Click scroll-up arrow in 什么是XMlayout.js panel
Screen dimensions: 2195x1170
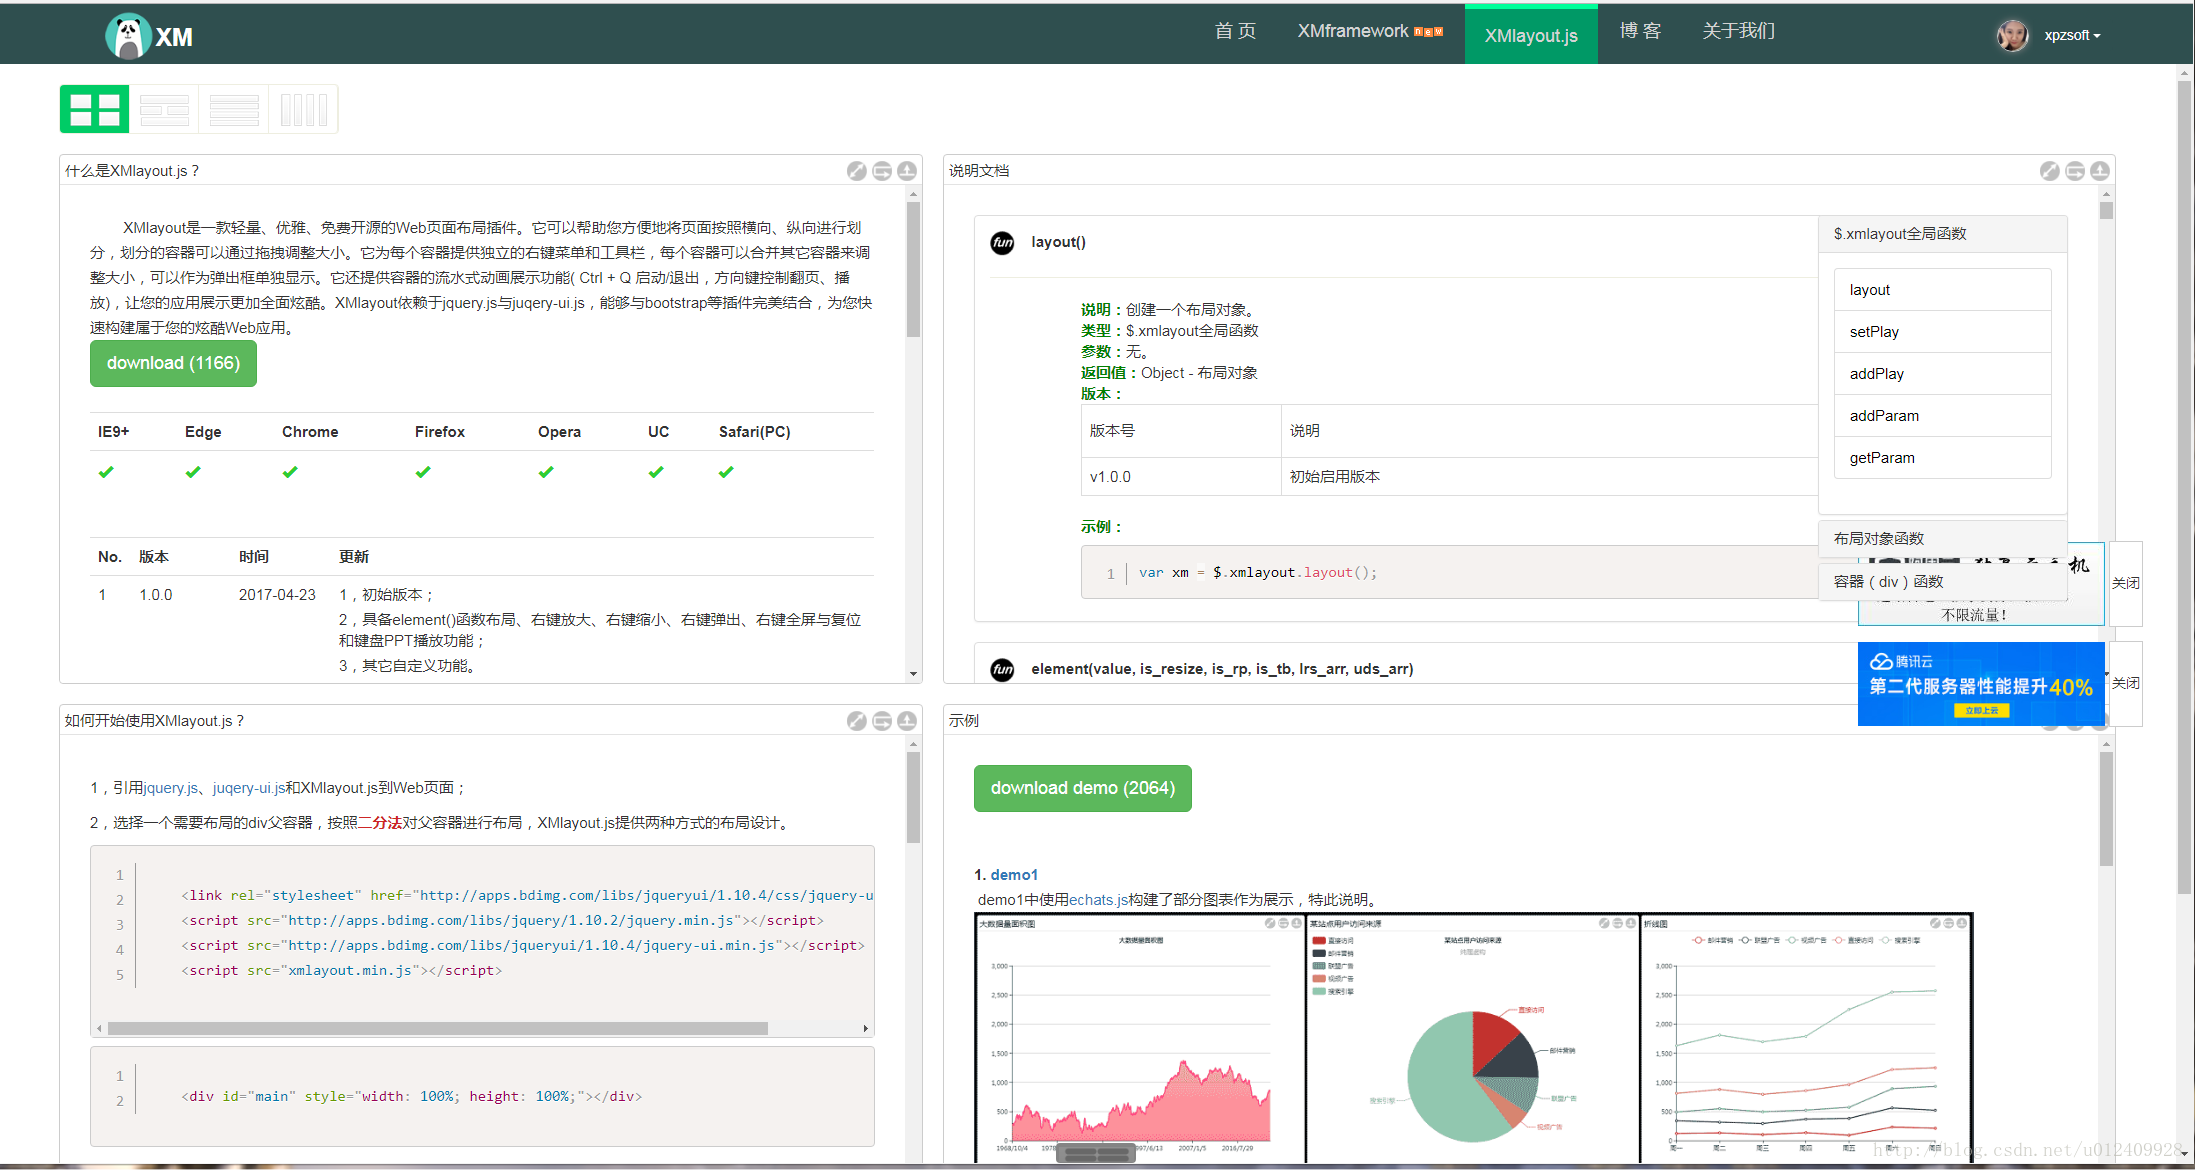coord(913,194)
